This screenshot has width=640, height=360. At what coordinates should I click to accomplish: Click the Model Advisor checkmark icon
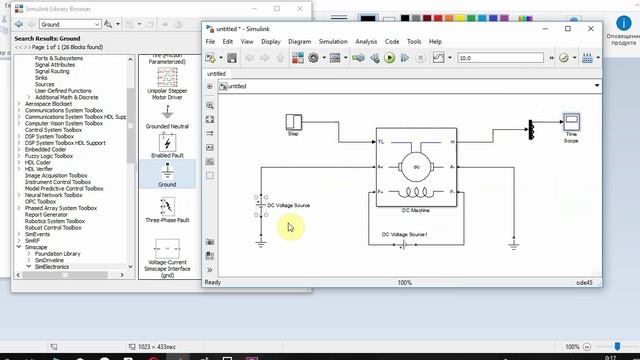click(x=564, y=58)
